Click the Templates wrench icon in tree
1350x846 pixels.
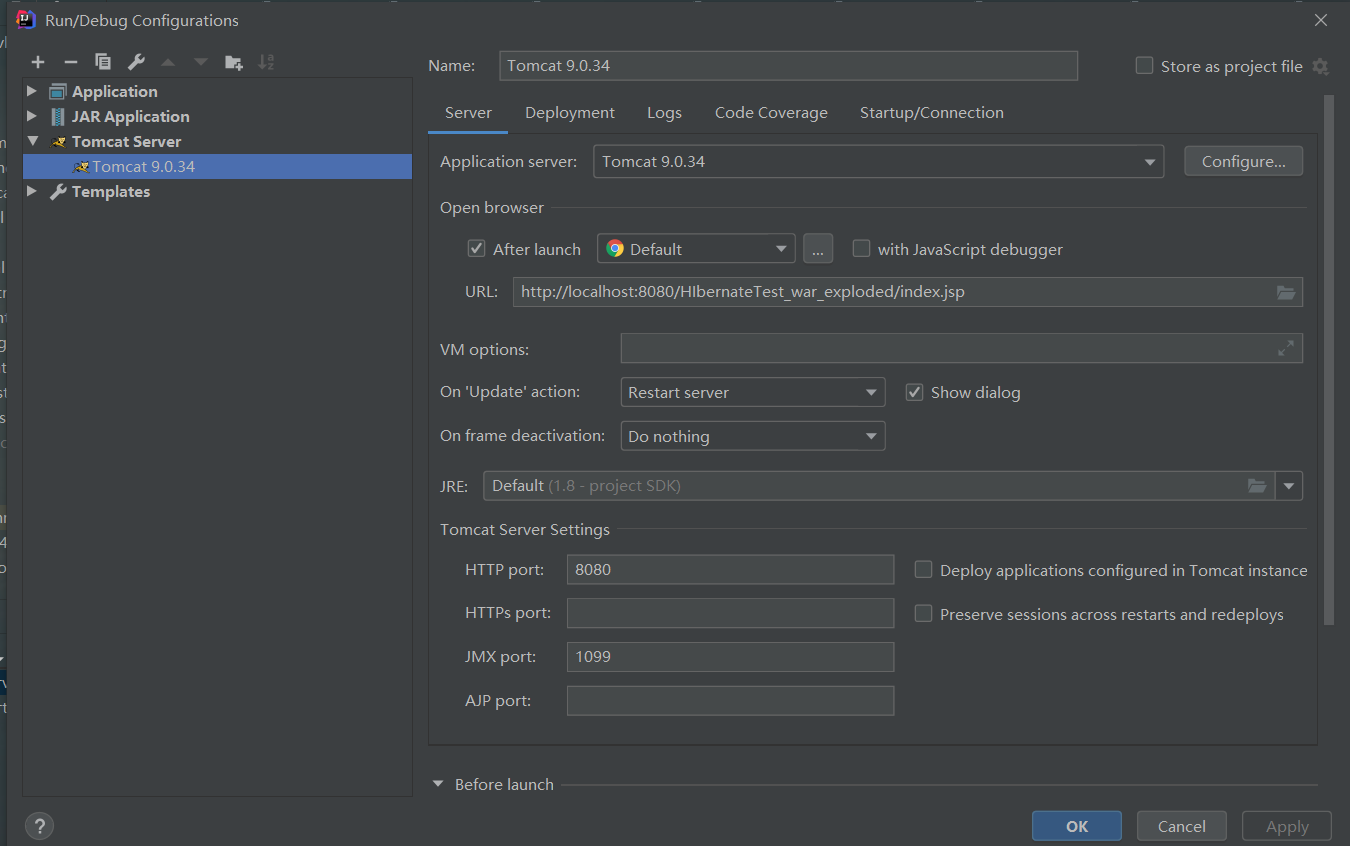[58, 191]
